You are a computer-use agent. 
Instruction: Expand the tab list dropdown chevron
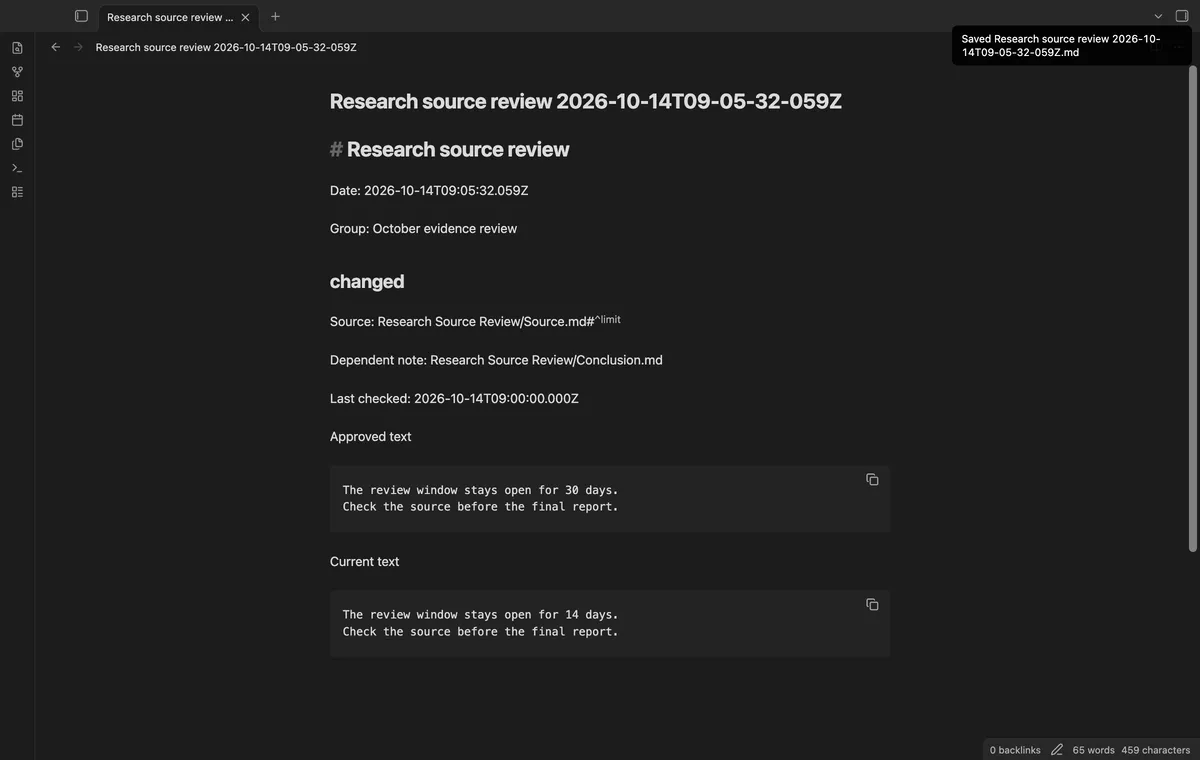pyautogui.click(x=1158, y=16)
